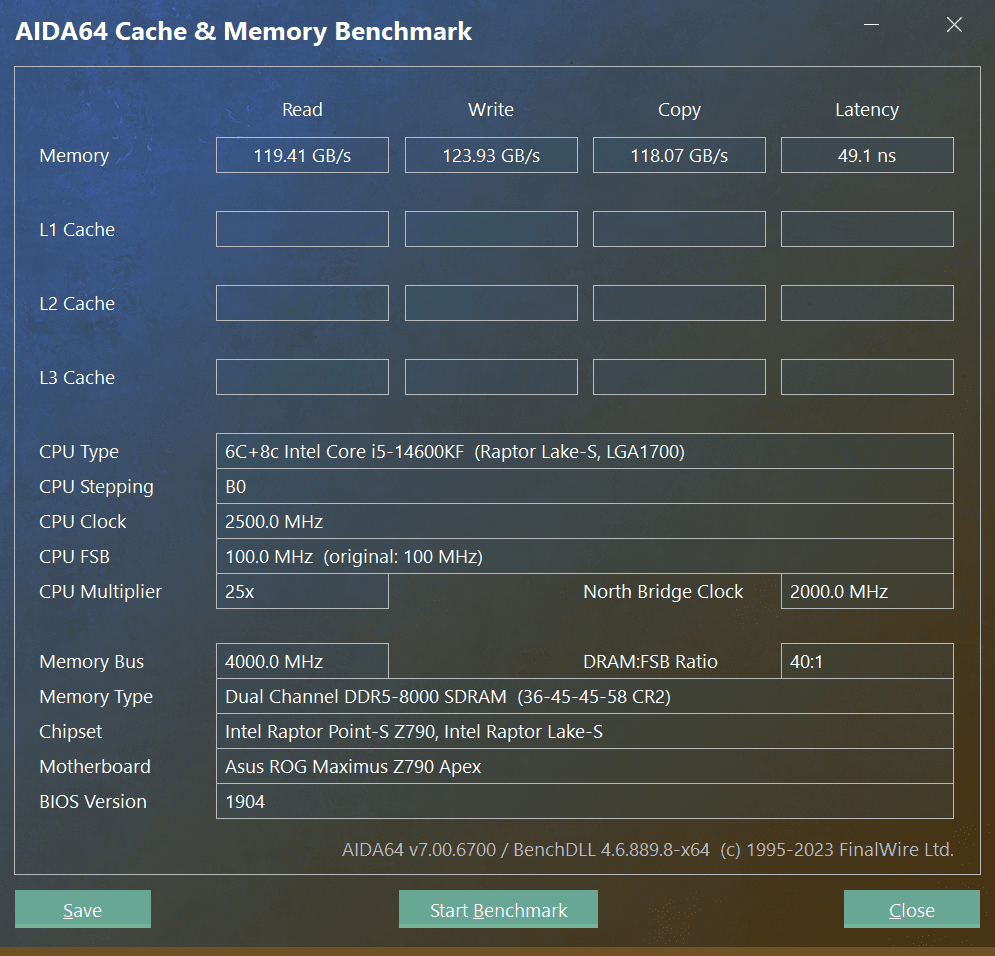Select Memory Write value 123.93 GB/s
The height and width of the screenshot is (956, 995).
pyautogui.click(x=491, y=155)
